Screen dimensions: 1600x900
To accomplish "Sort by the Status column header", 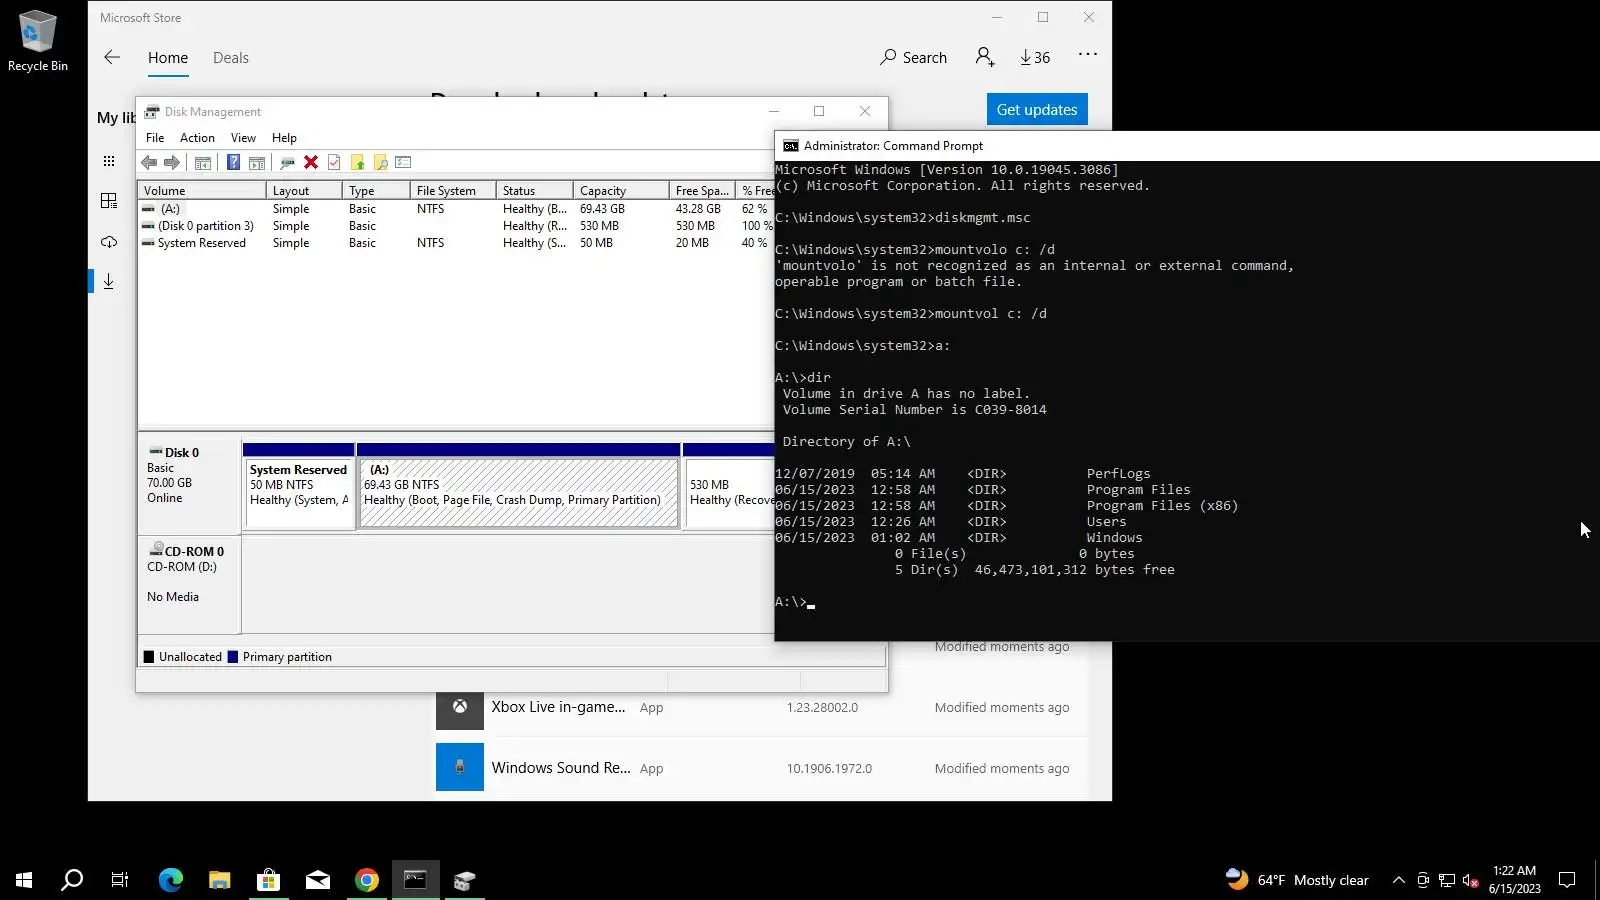I will point(535,191).
